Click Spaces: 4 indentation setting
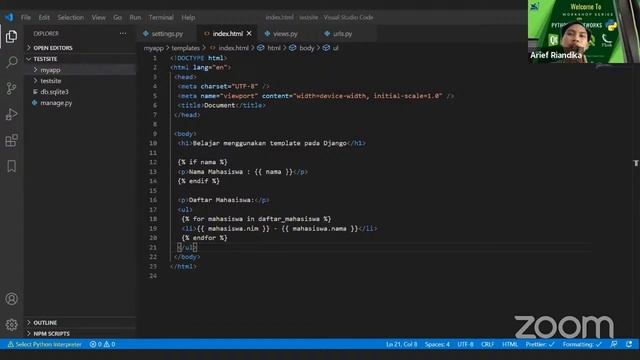The height and width of the screenshot is (360, 640). tap(437, 344)
